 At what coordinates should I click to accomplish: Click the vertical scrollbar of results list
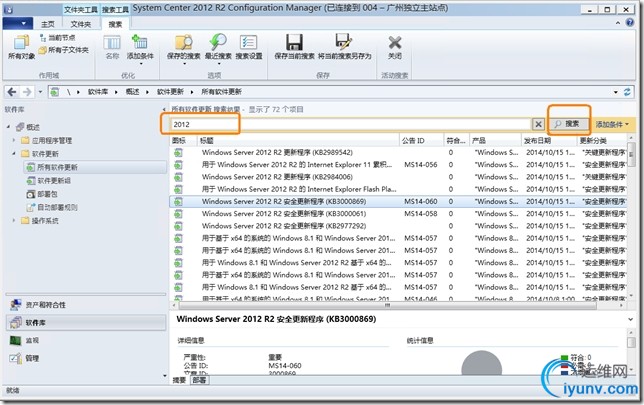[631, 154]
